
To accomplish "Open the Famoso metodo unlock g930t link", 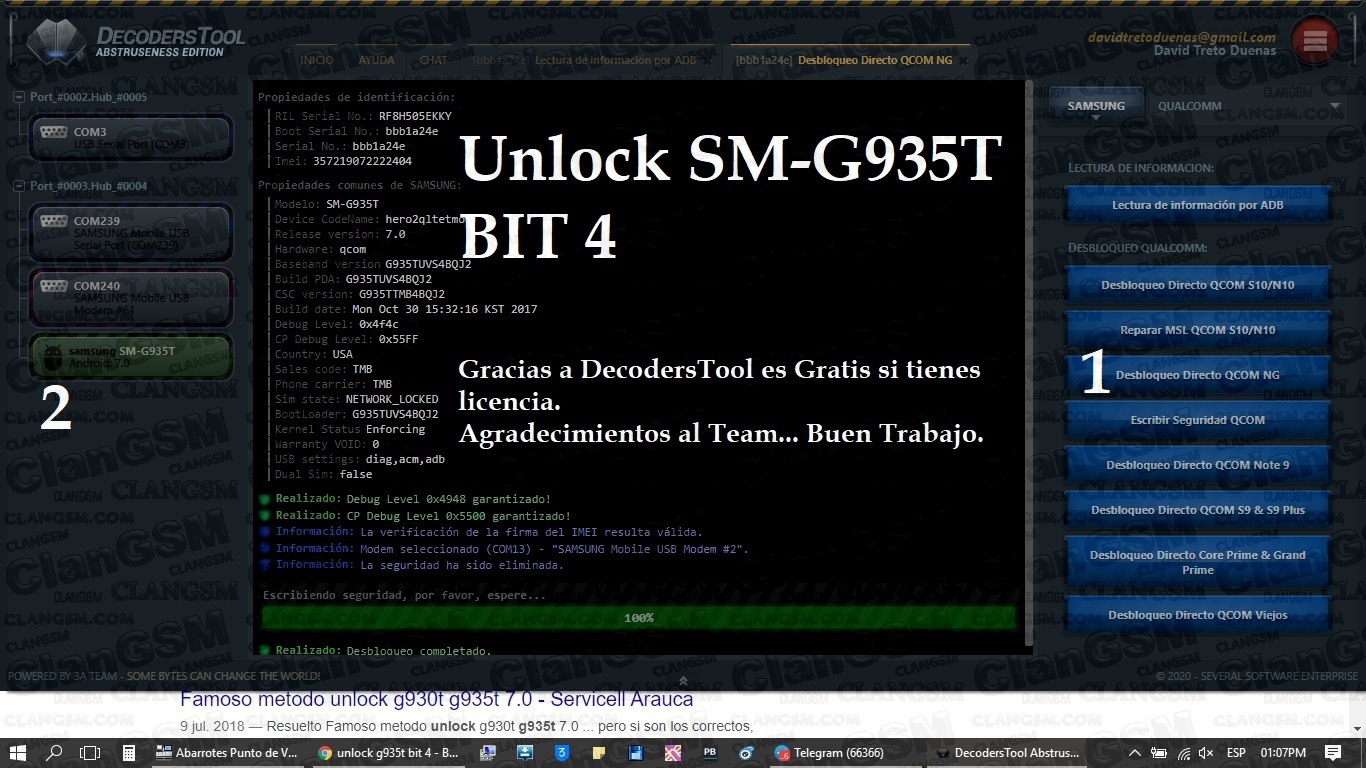I will click(436, 699).
